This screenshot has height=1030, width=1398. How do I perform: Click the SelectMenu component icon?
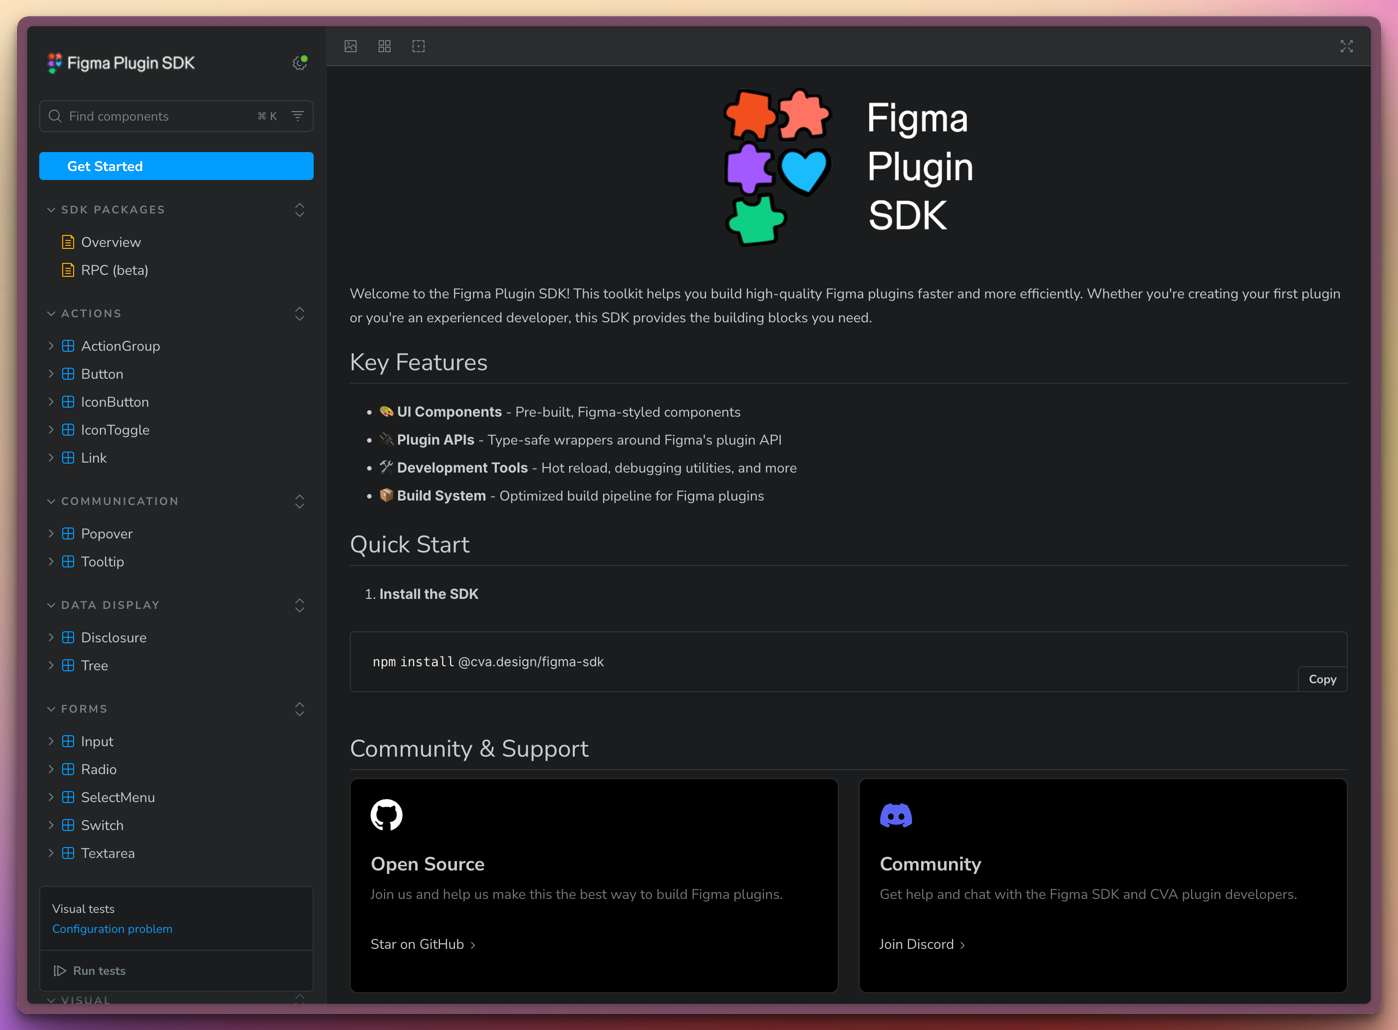point(68,798)
